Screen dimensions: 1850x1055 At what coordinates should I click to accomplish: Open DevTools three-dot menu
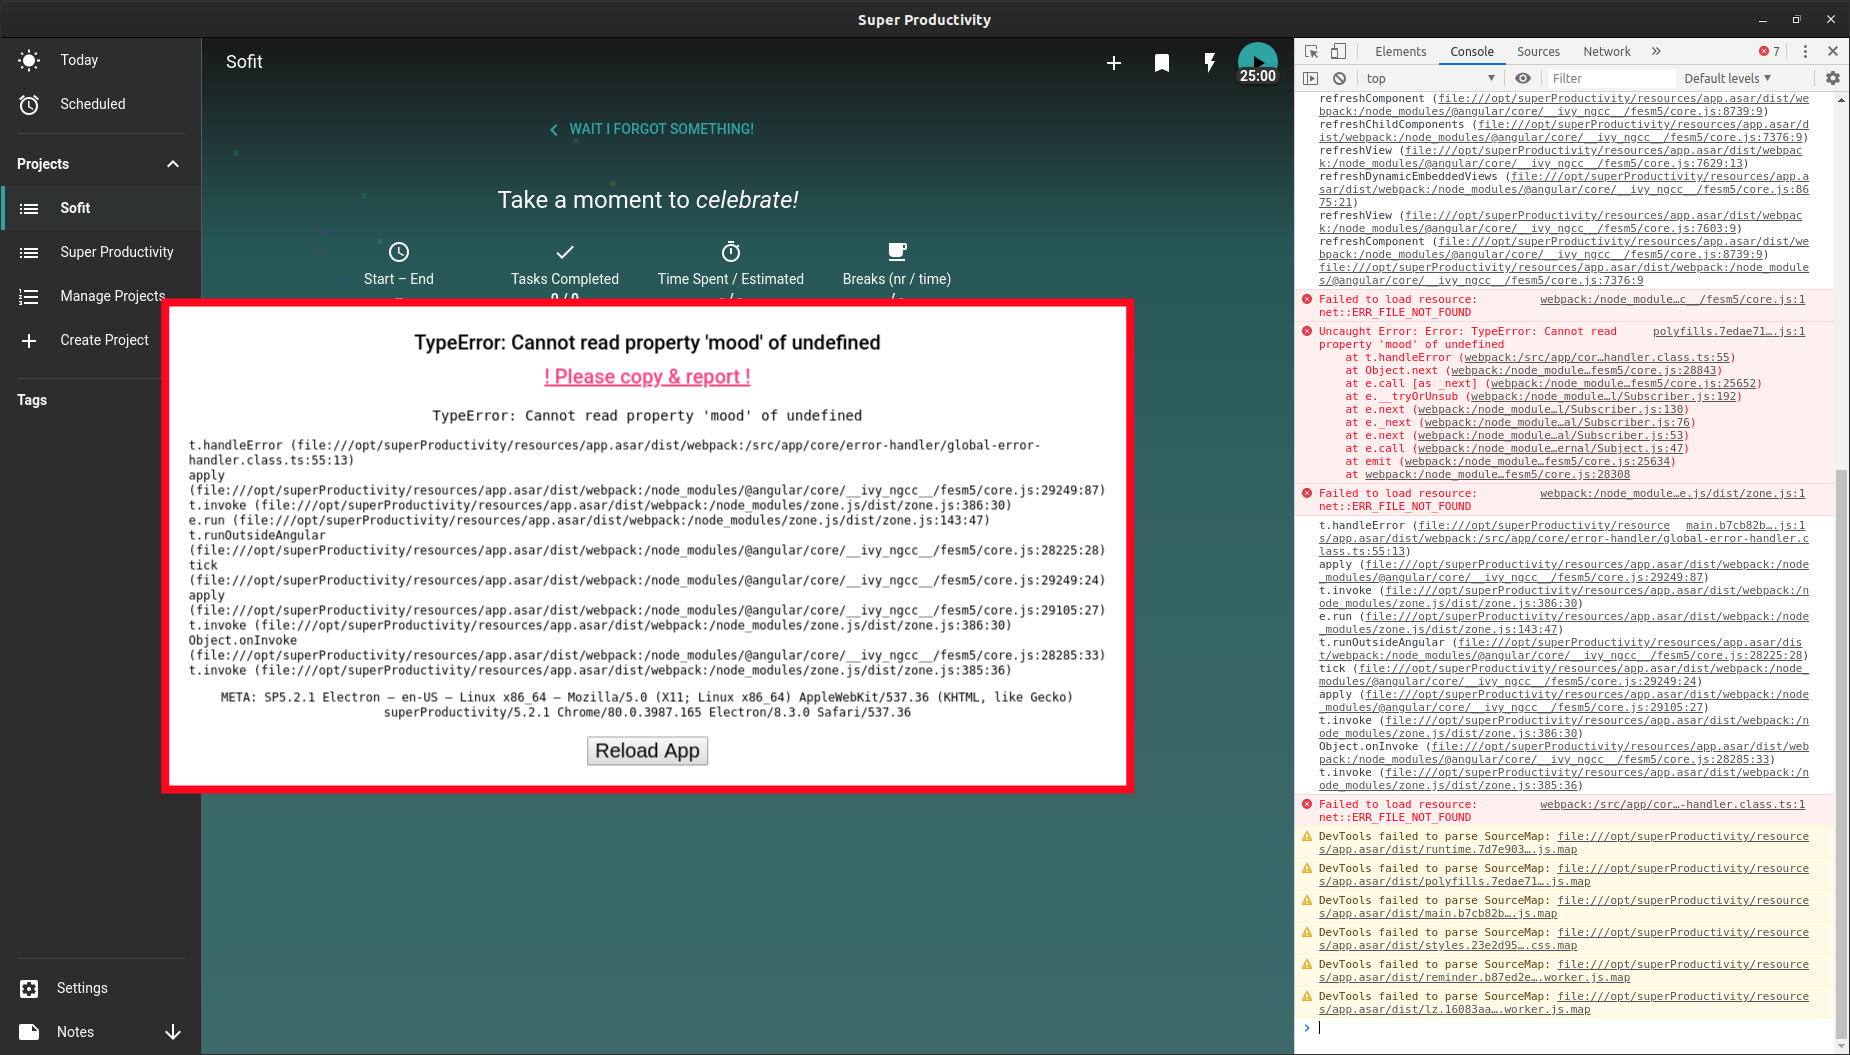click(1805, 51)
